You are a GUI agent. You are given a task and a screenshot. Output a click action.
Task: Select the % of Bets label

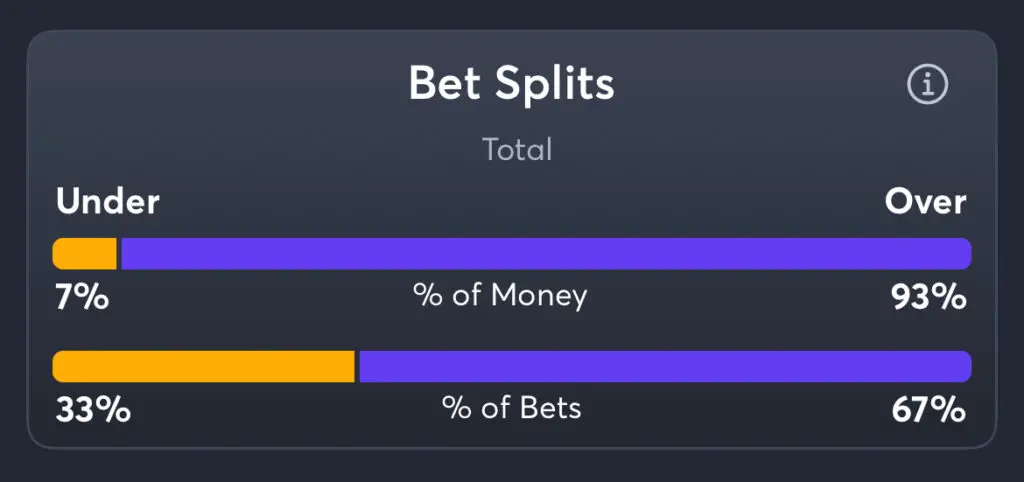pos(511,408)
